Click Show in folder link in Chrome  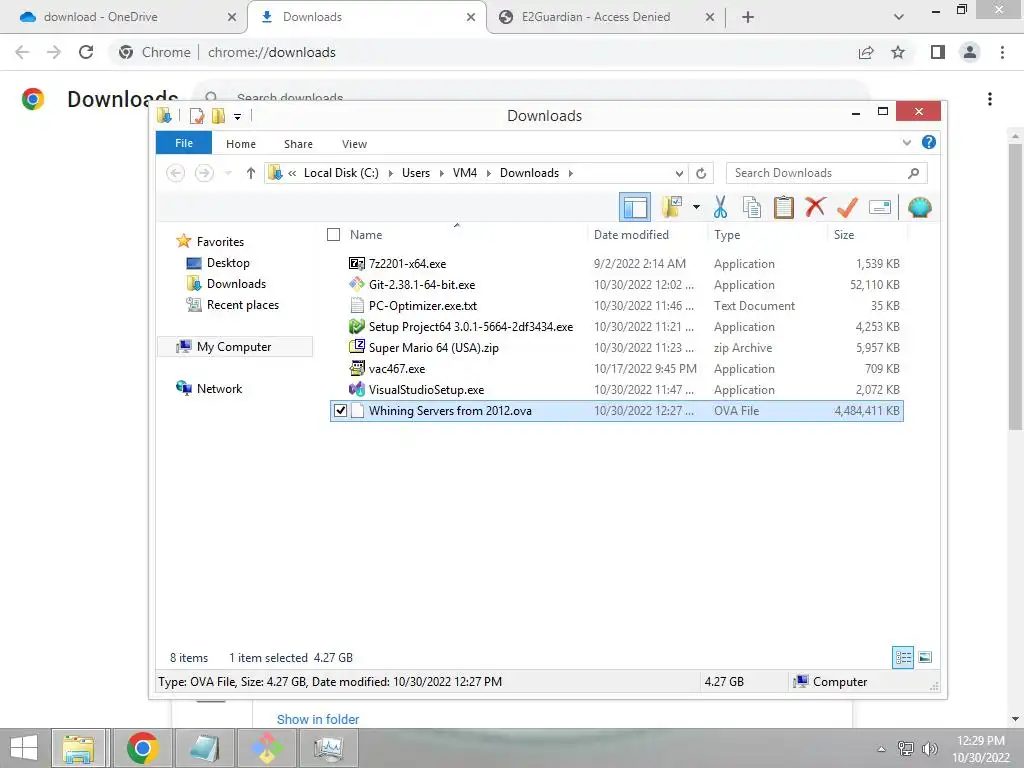[318, 719]
